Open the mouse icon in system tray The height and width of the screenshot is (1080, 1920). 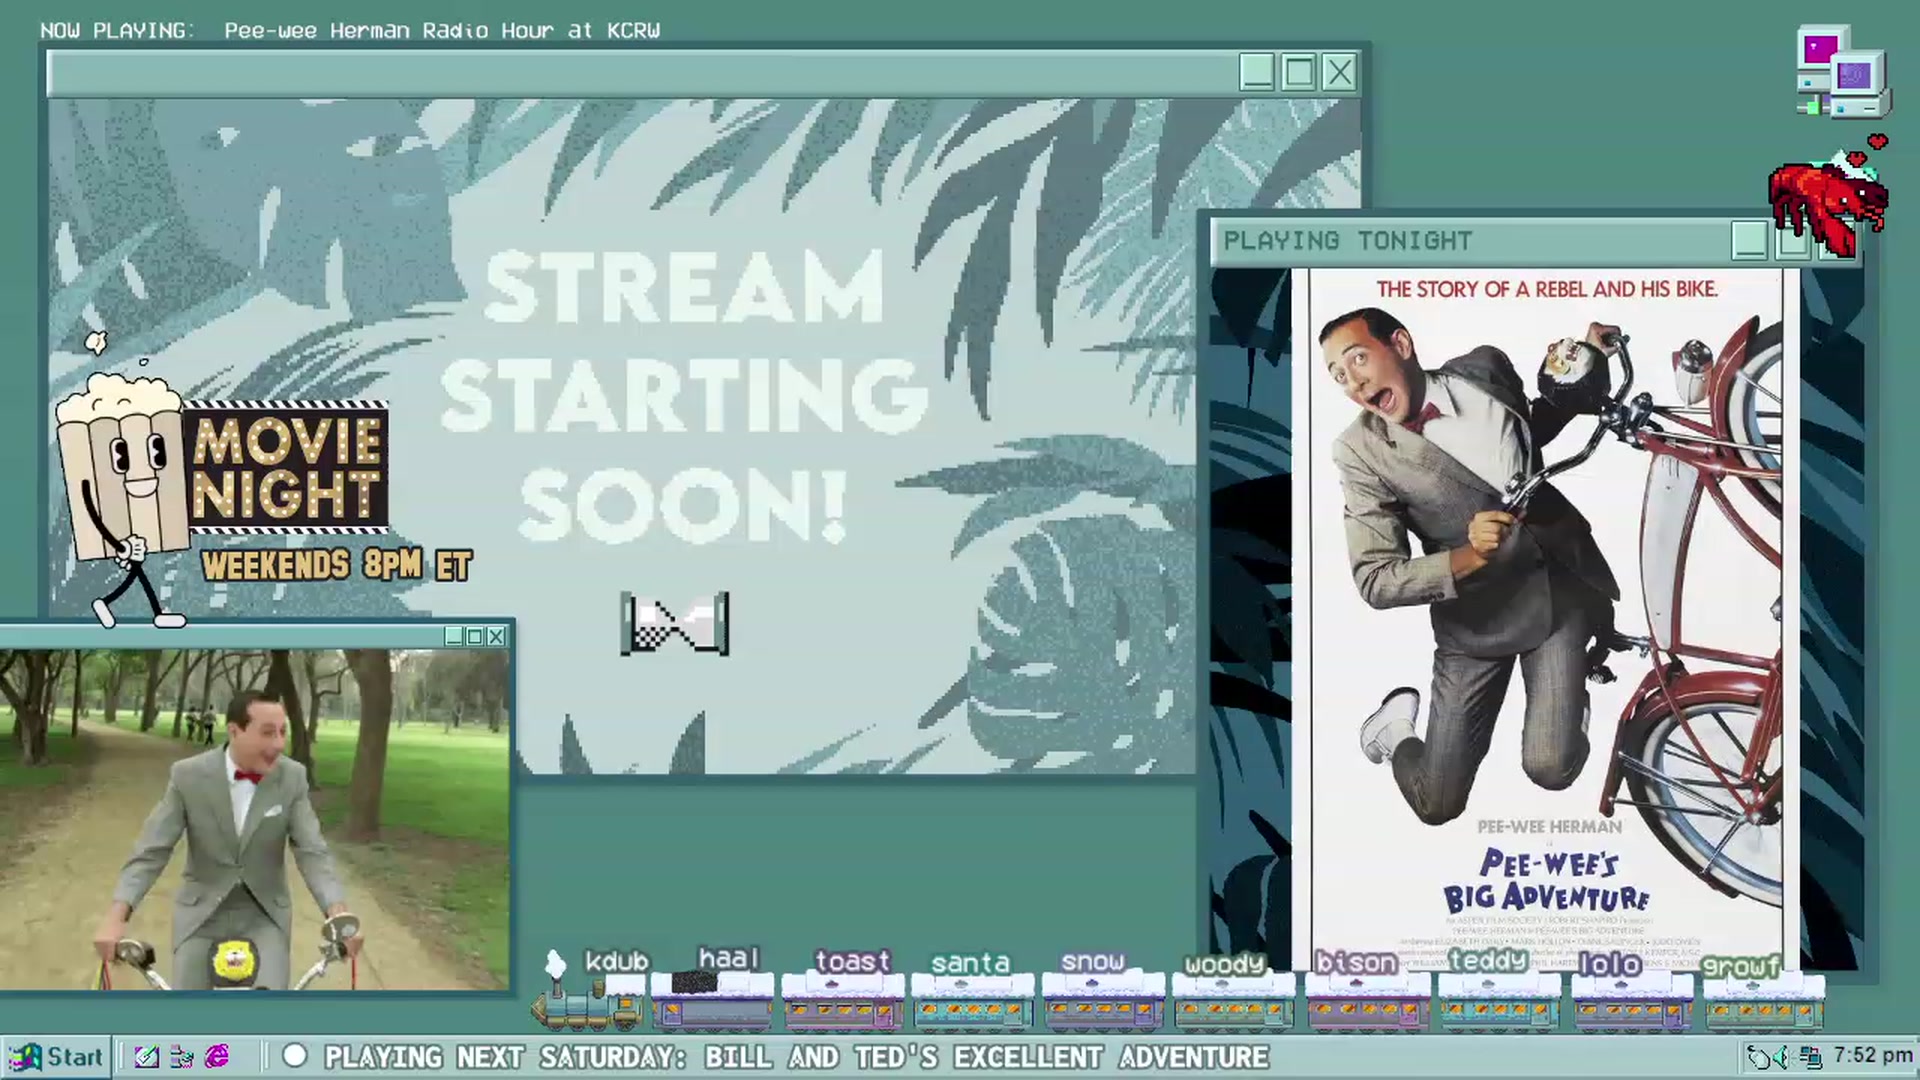(x=1757, y=1057)
